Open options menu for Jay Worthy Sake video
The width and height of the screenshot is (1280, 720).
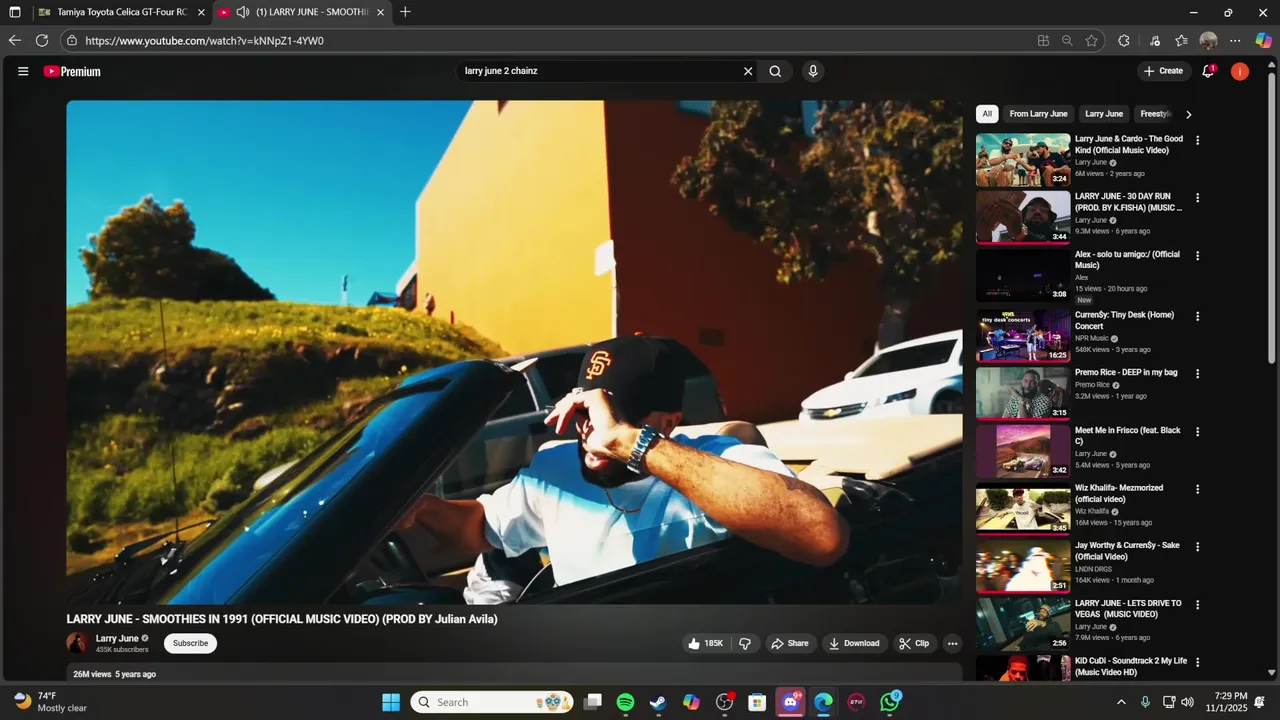[1197, 547]
